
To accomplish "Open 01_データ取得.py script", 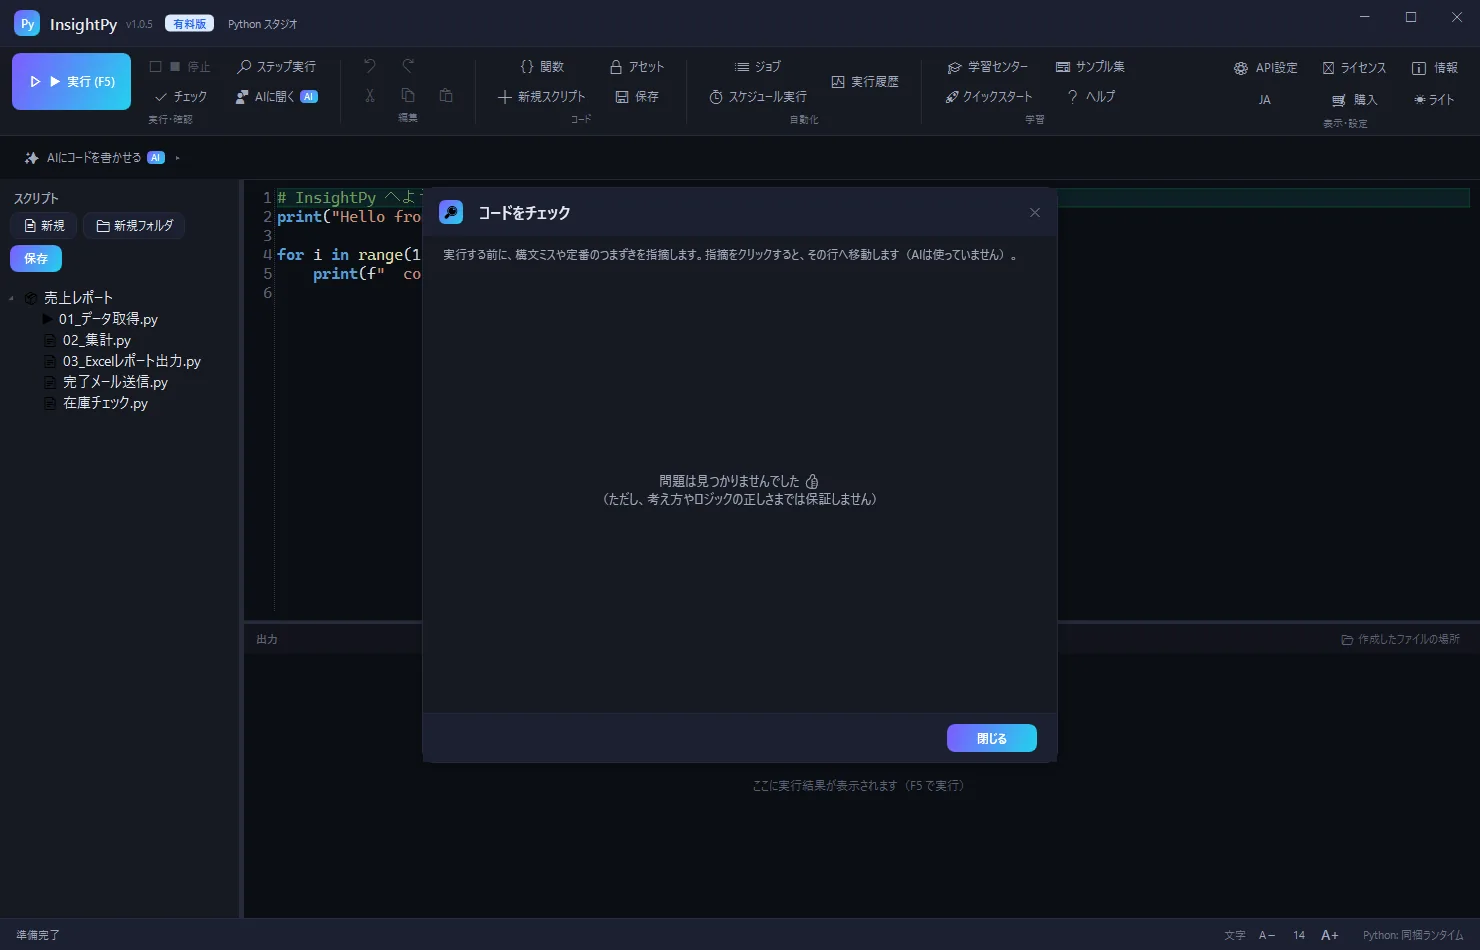I will pos(108,319).
